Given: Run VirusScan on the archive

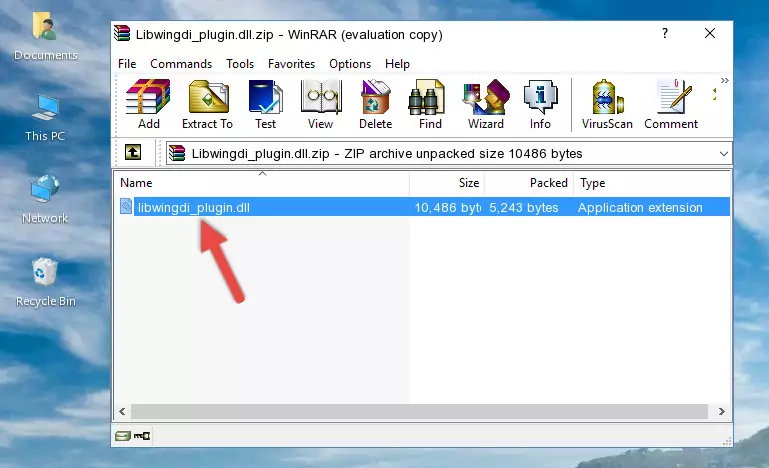Looking at the screenshot, I should coord(607,104).
